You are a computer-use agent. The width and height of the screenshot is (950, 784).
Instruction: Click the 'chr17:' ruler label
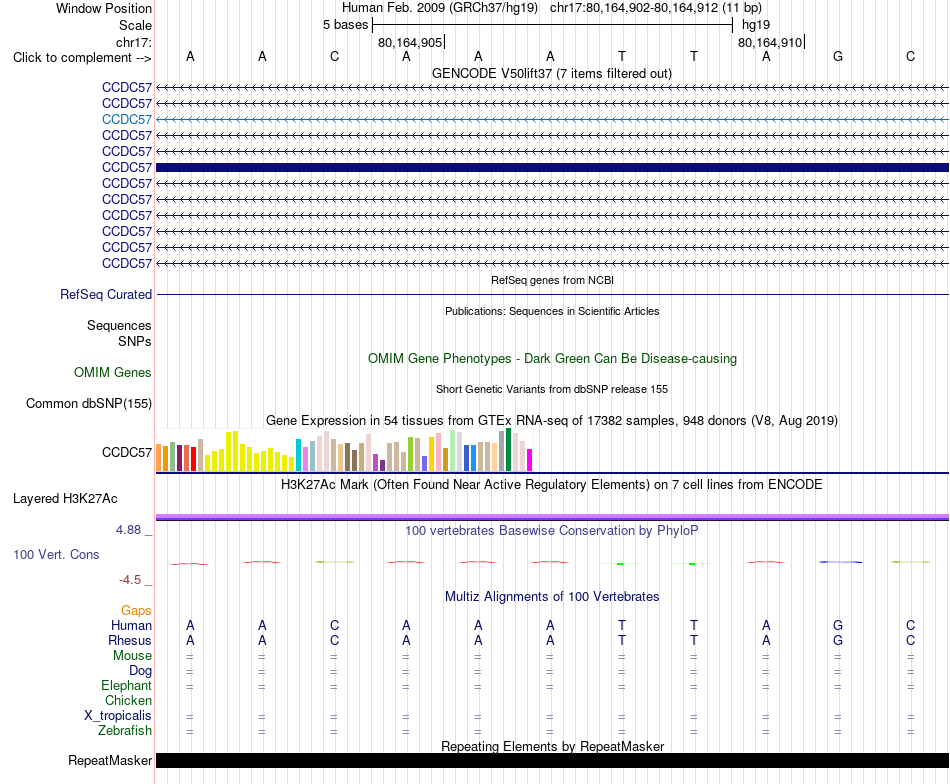click(133, 42)
